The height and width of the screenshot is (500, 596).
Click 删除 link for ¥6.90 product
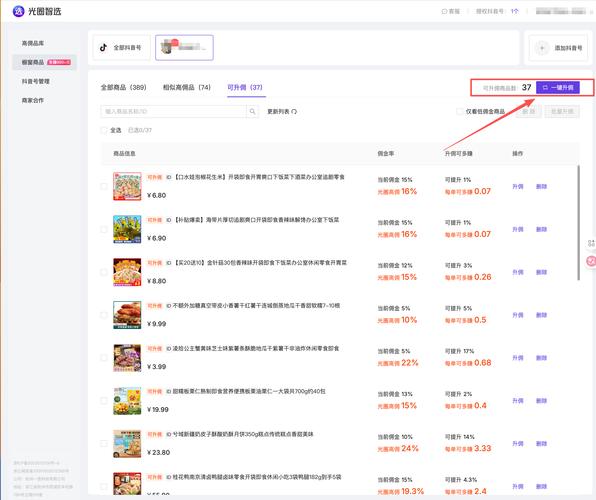(541, 229)
